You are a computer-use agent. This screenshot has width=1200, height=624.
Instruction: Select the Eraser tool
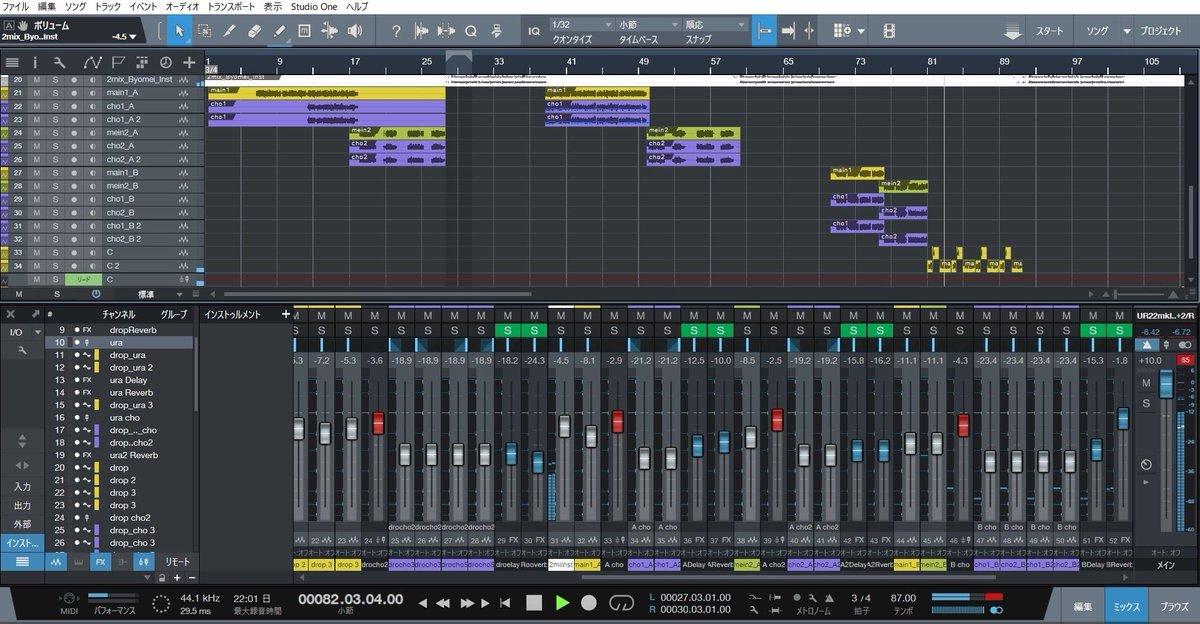click(255, 31)
